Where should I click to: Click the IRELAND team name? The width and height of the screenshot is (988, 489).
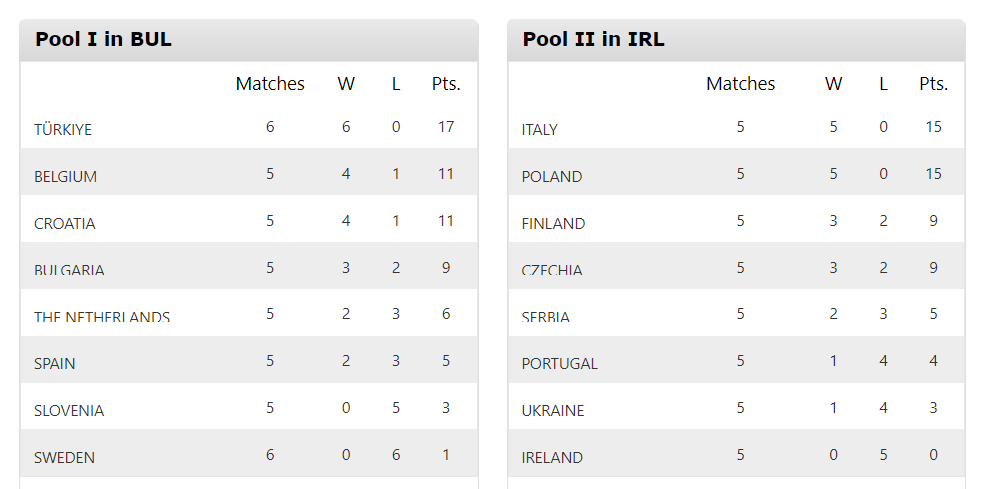(x=552, y=457)
